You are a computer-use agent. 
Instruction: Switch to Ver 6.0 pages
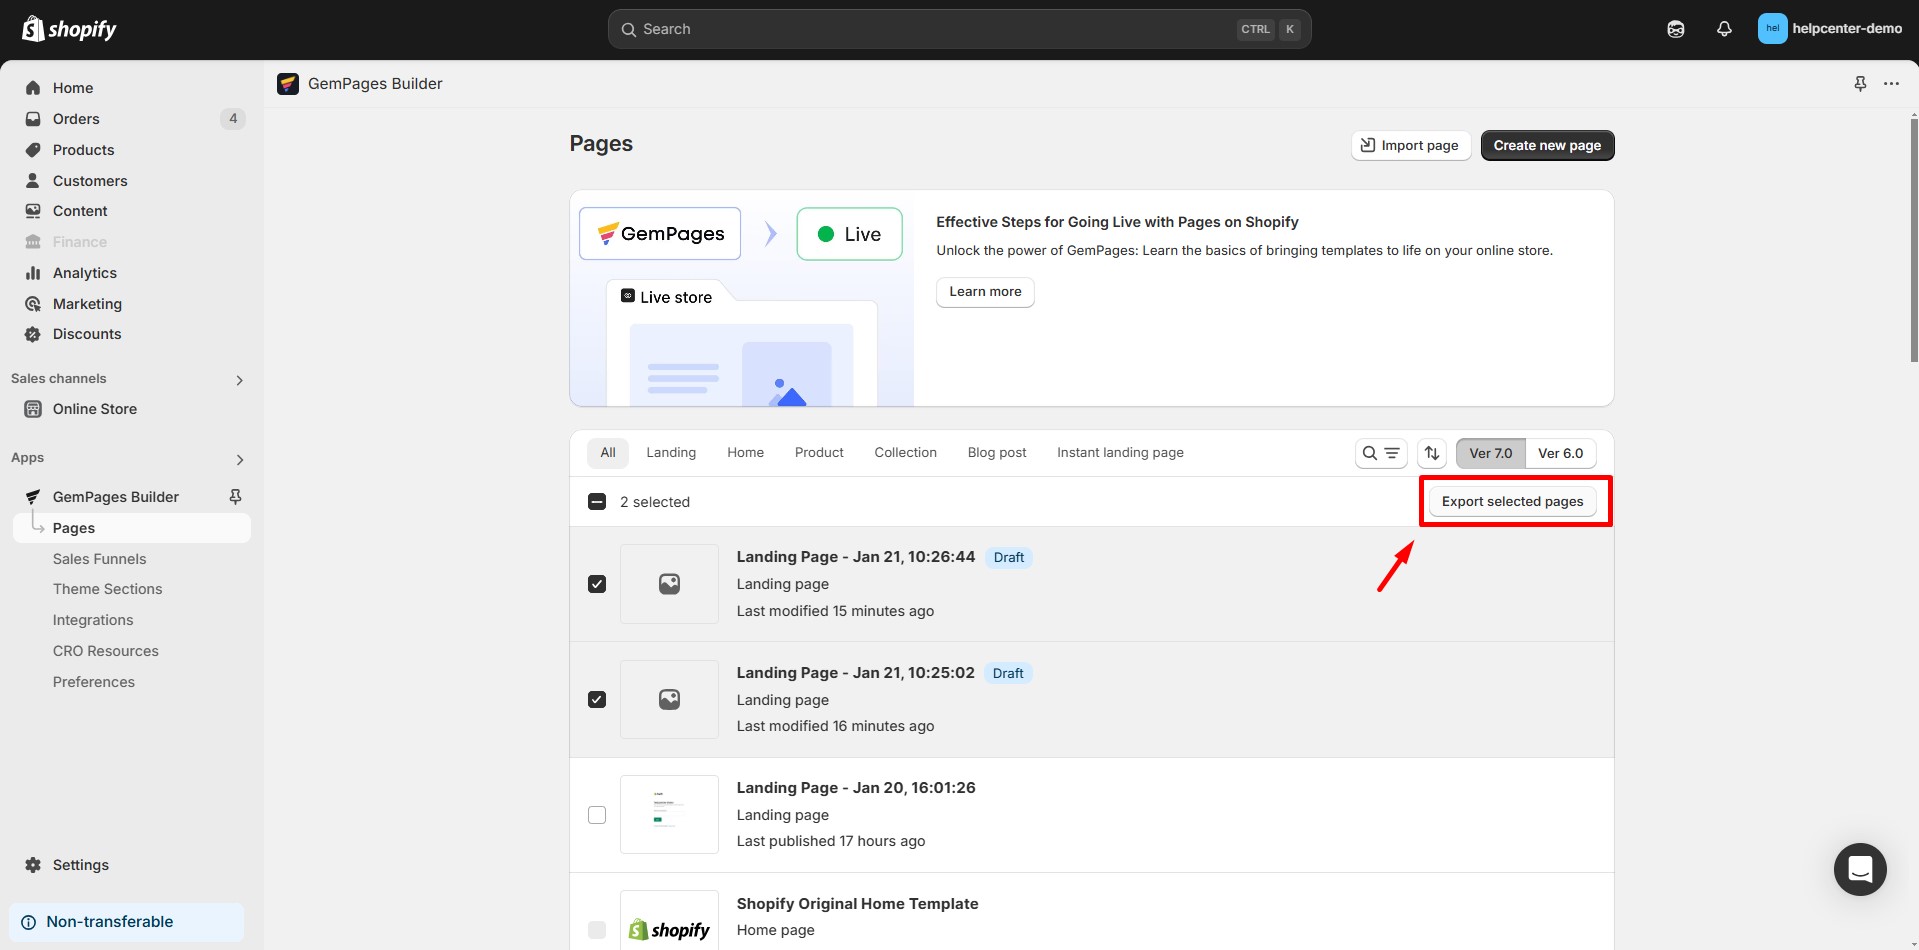[1560, 453]
